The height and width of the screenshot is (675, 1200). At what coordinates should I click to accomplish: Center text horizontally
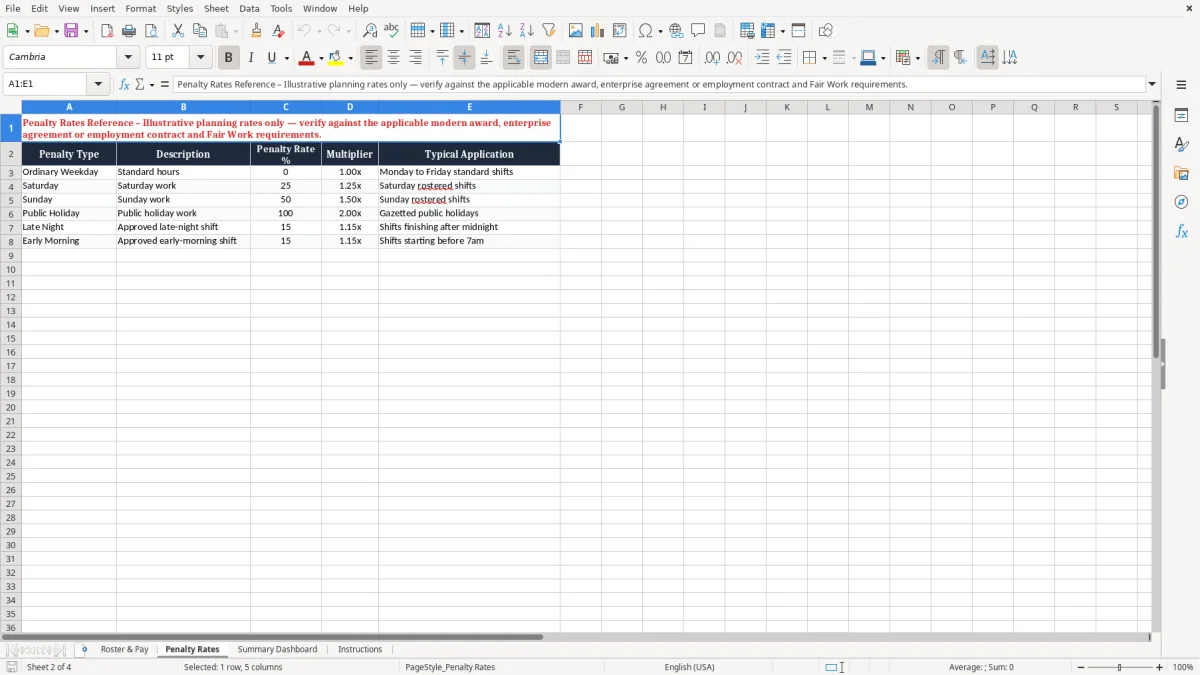tap(393, 58)
